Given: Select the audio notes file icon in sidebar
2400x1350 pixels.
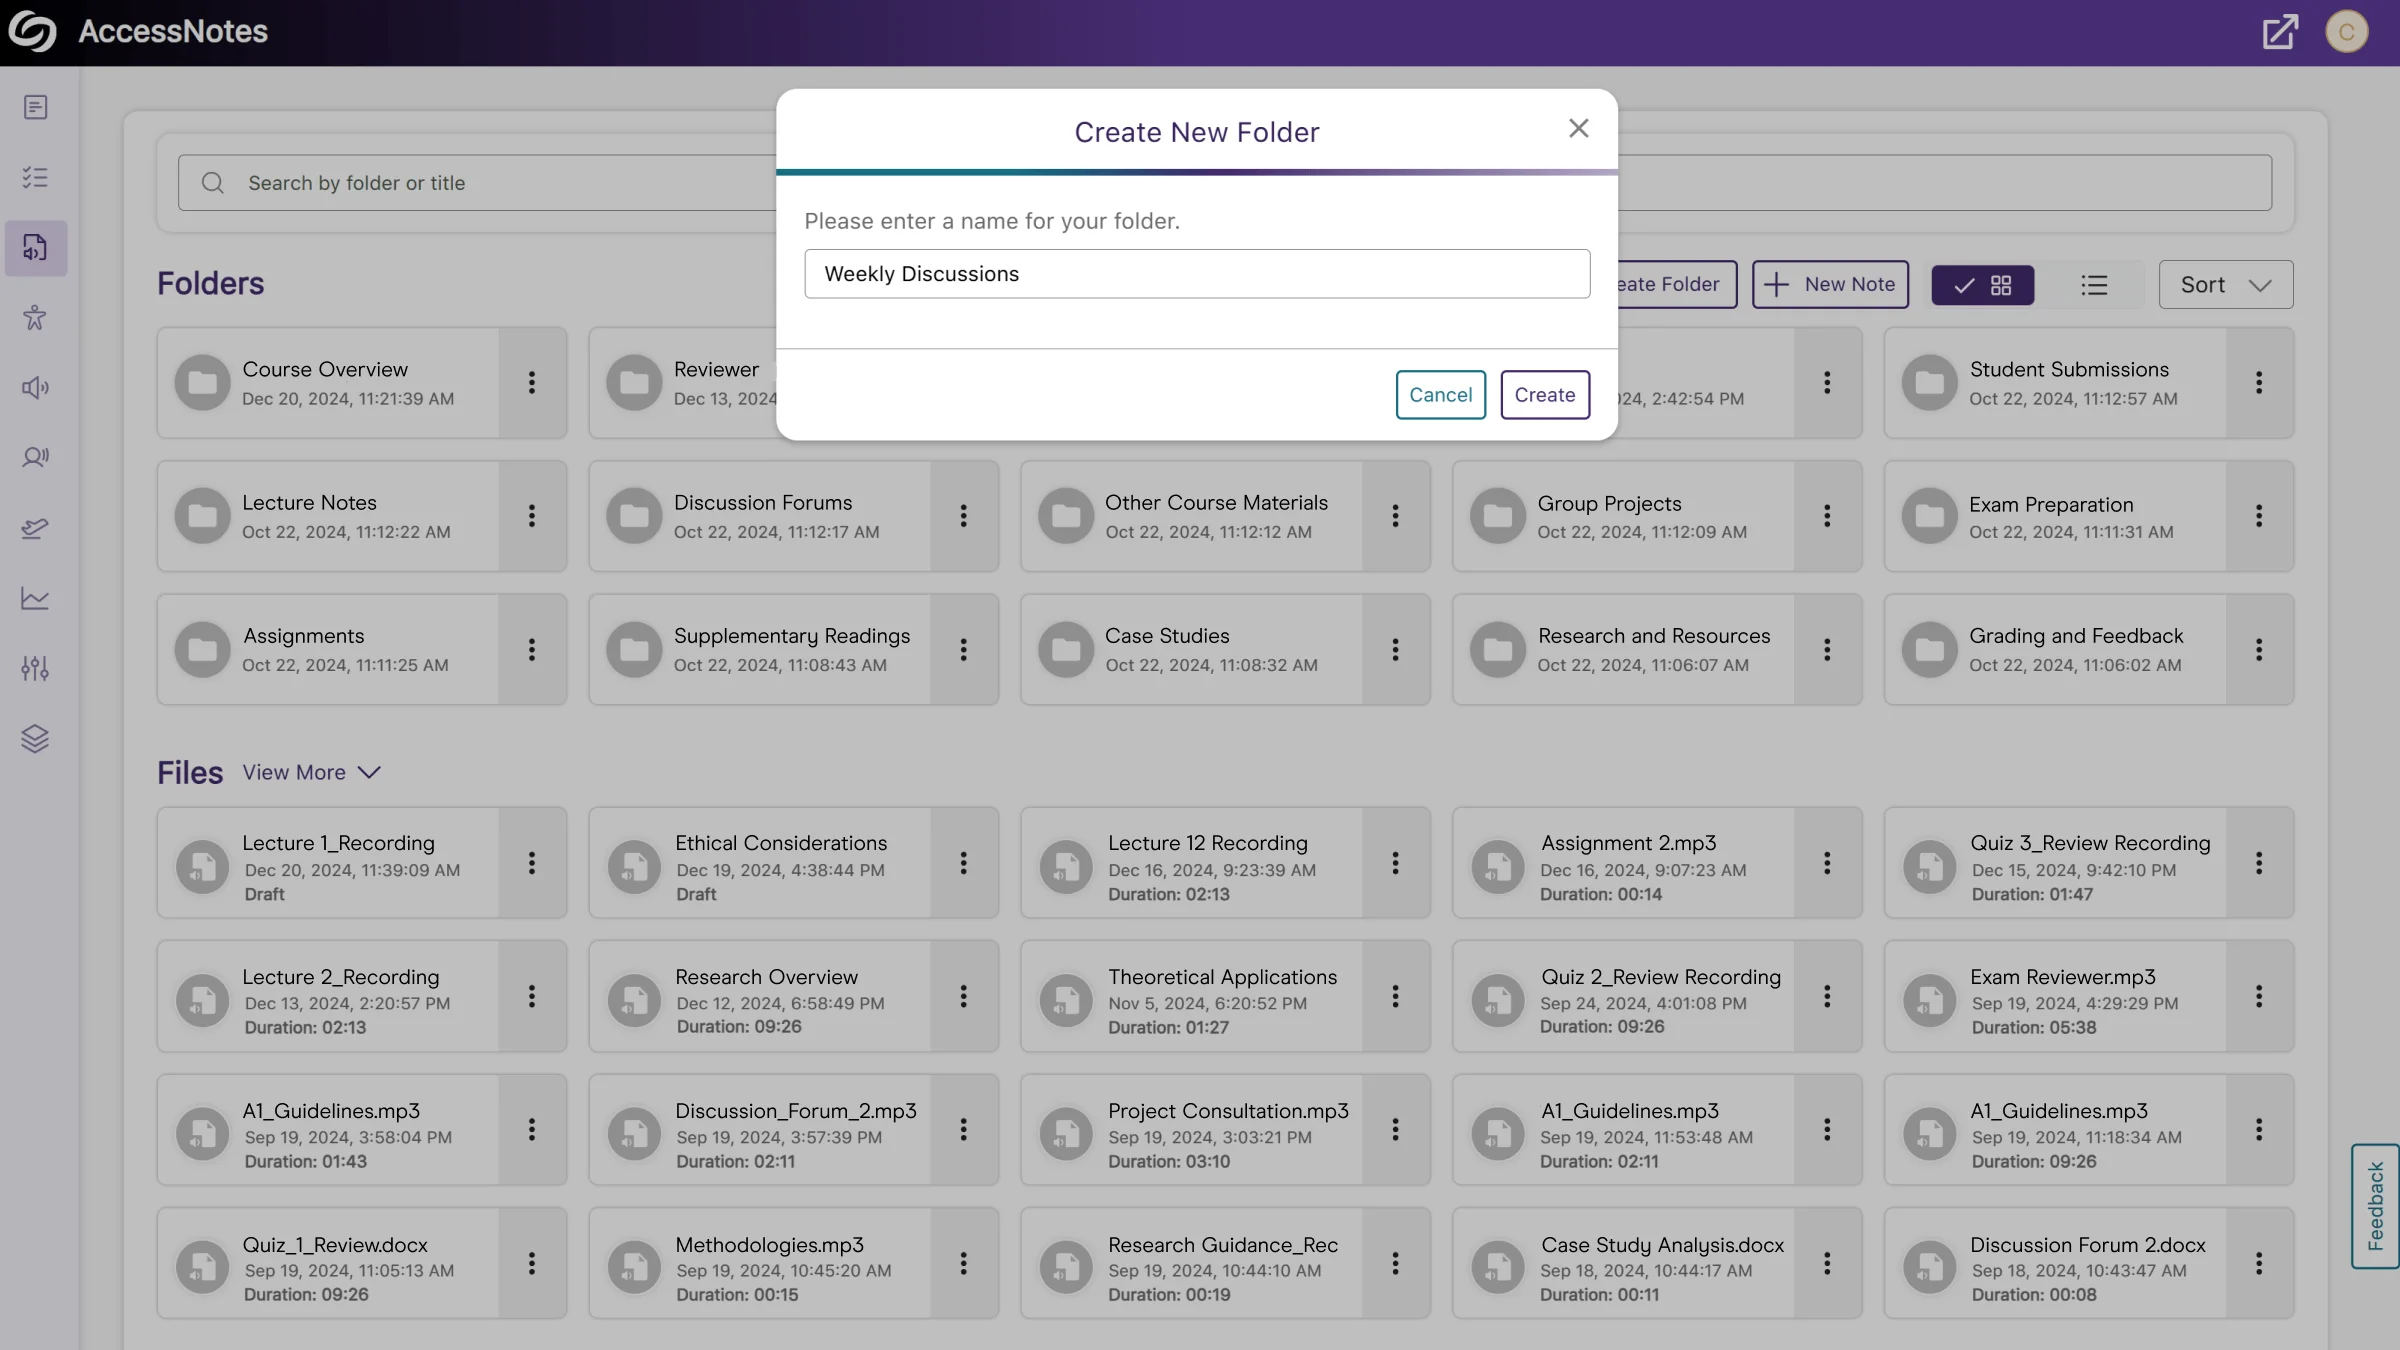Looking at the screenshot, I should (x=35, y=248).
